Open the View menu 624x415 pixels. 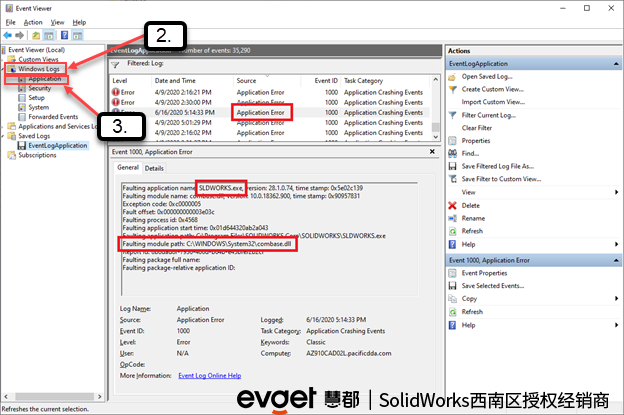pos(57,22)
